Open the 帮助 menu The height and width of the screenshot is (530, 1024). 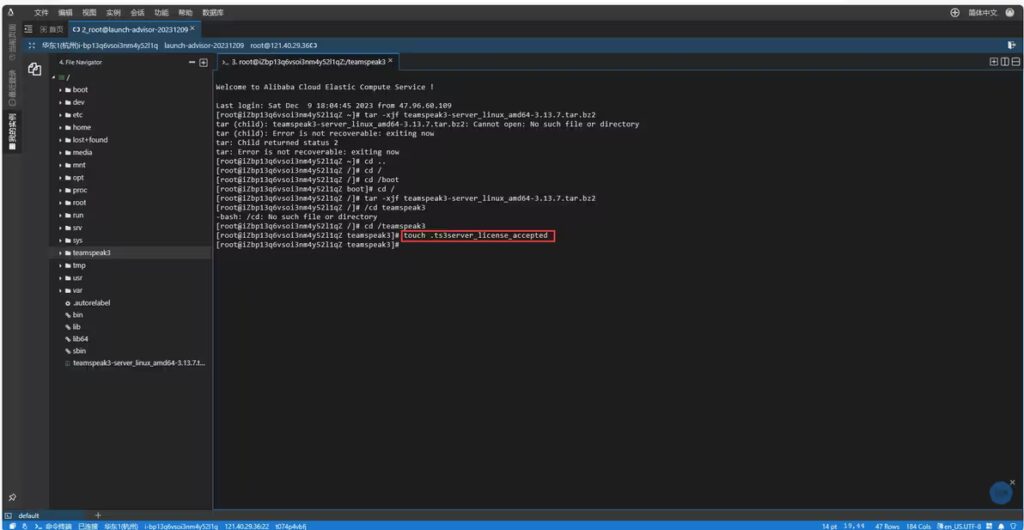point(185,12)
